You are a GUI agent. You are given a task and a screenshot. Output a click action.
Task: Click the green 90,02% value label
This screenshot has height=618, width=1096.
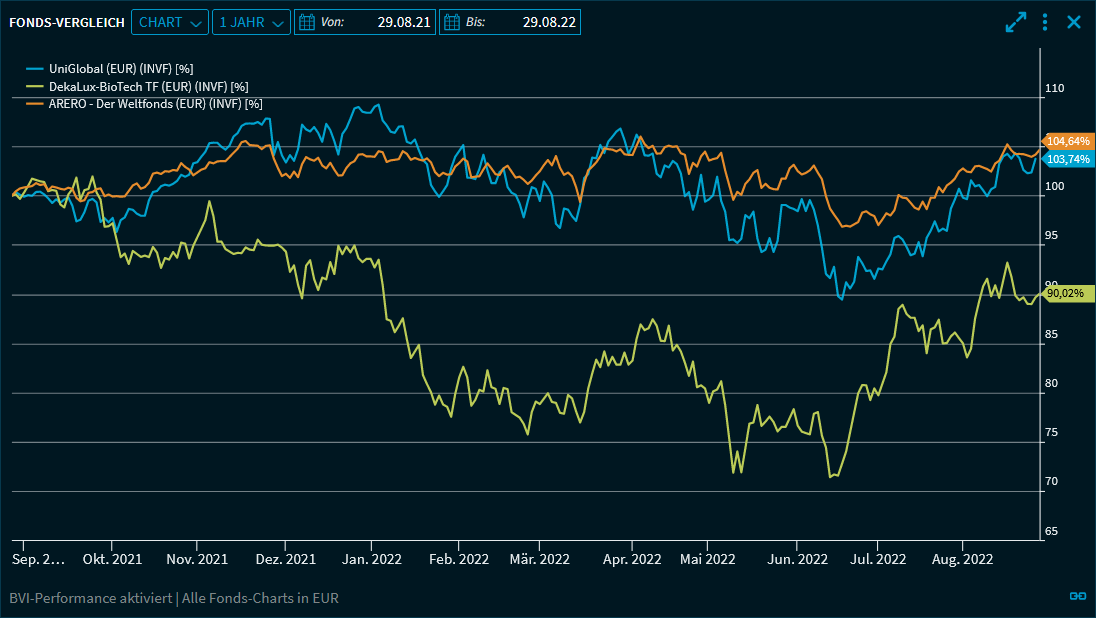tap(1066, 292)
